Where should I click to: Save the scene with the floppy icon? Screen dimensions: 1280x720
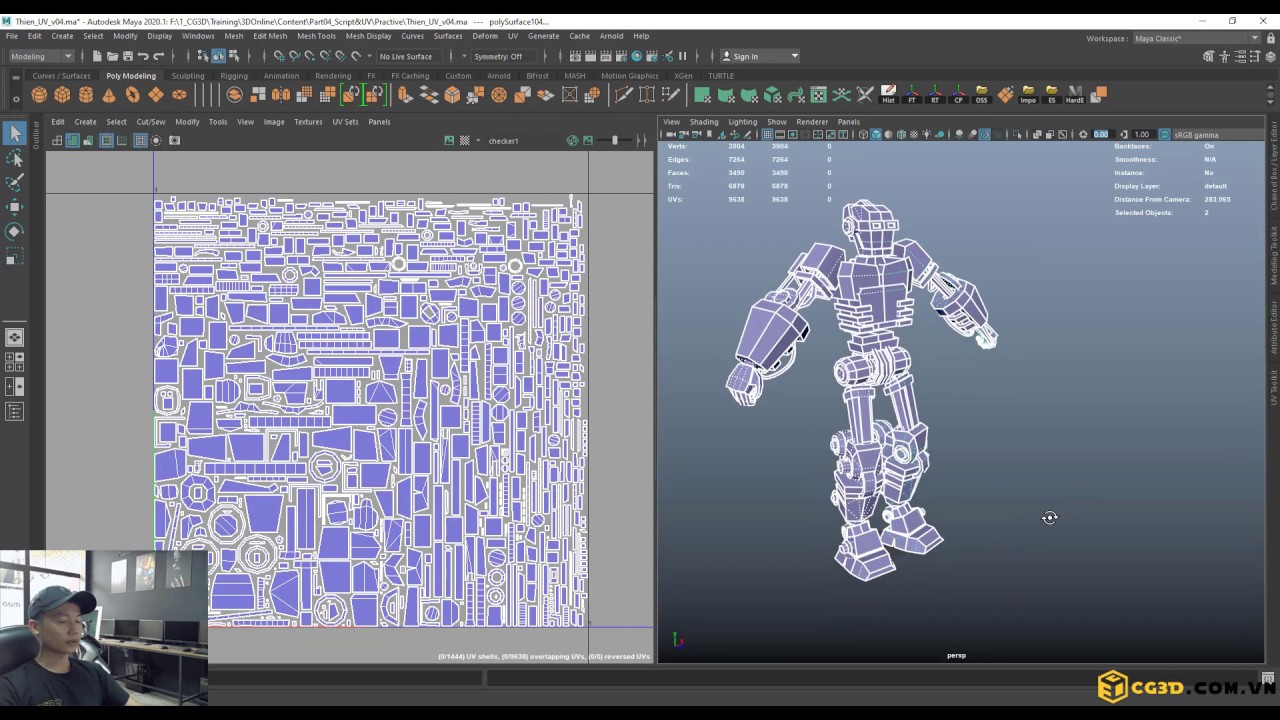pos(127,56)
